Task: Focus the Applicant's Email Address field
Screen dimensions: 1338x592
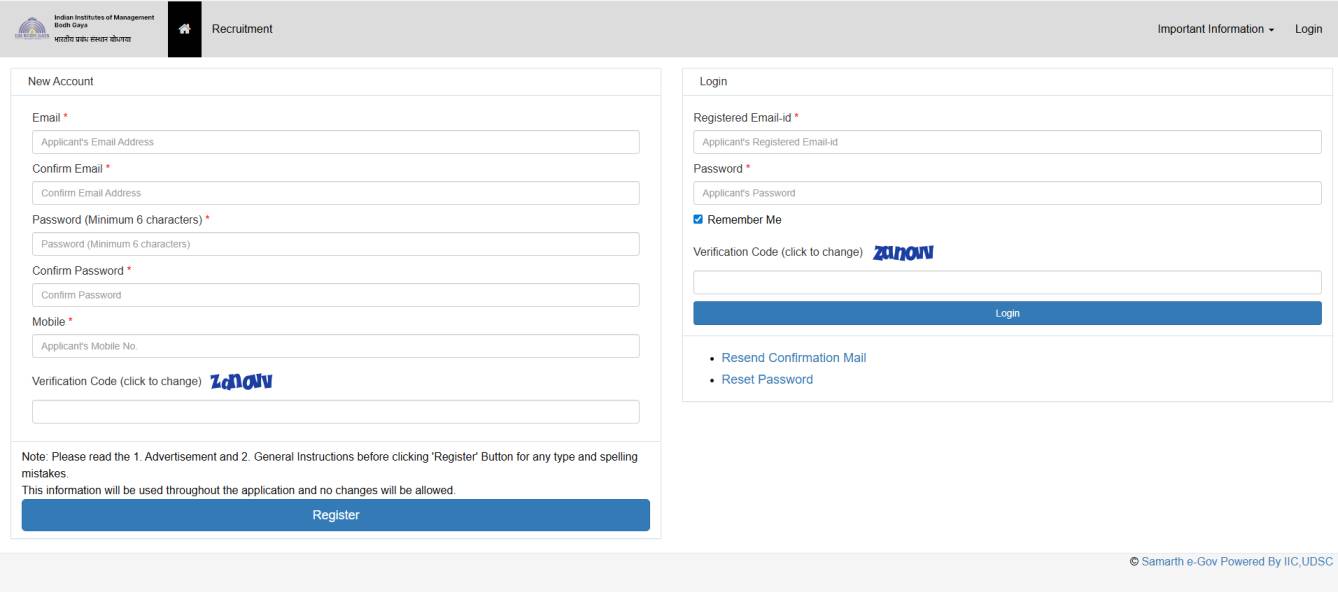Action: point(335,142)
